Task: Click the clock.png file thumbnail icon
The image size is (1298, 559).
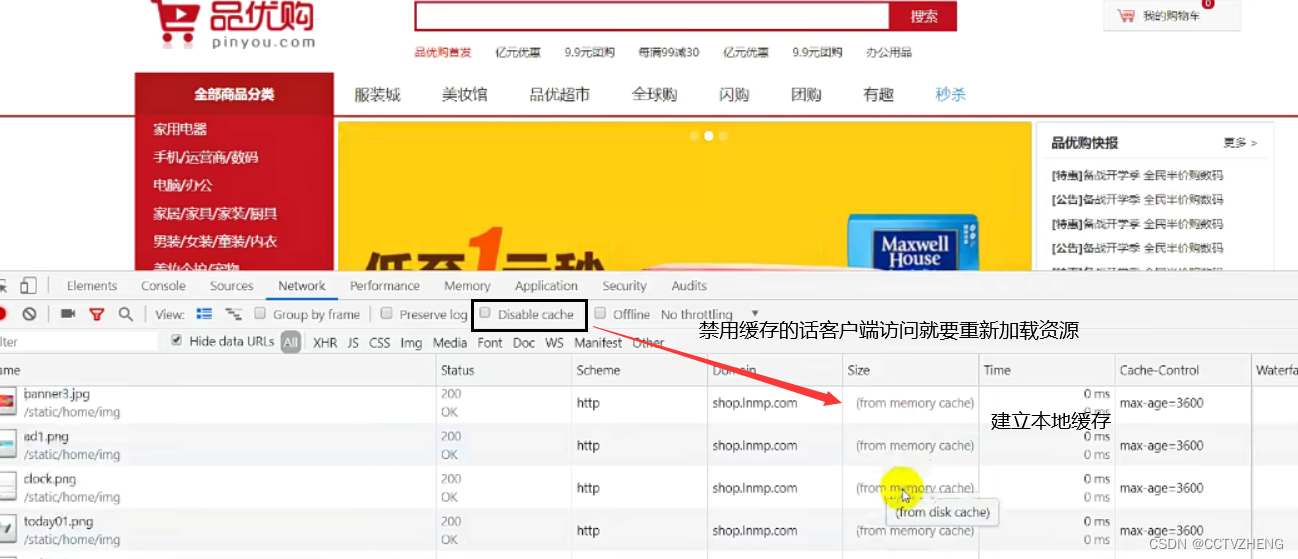Action: click(9, 488)
